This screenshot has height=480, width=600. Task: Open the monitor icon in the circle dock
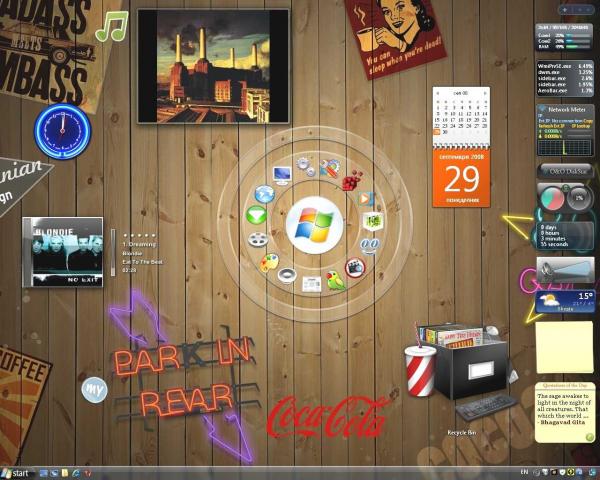[282, 176]
